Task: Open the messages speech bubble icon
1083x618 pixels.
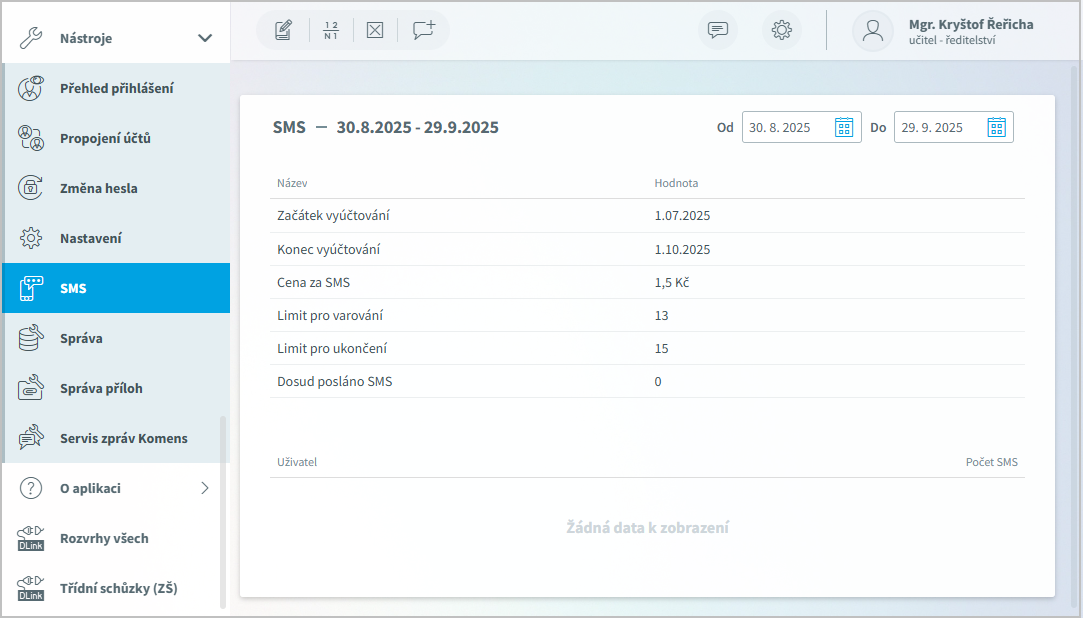Action: [718, 30]
